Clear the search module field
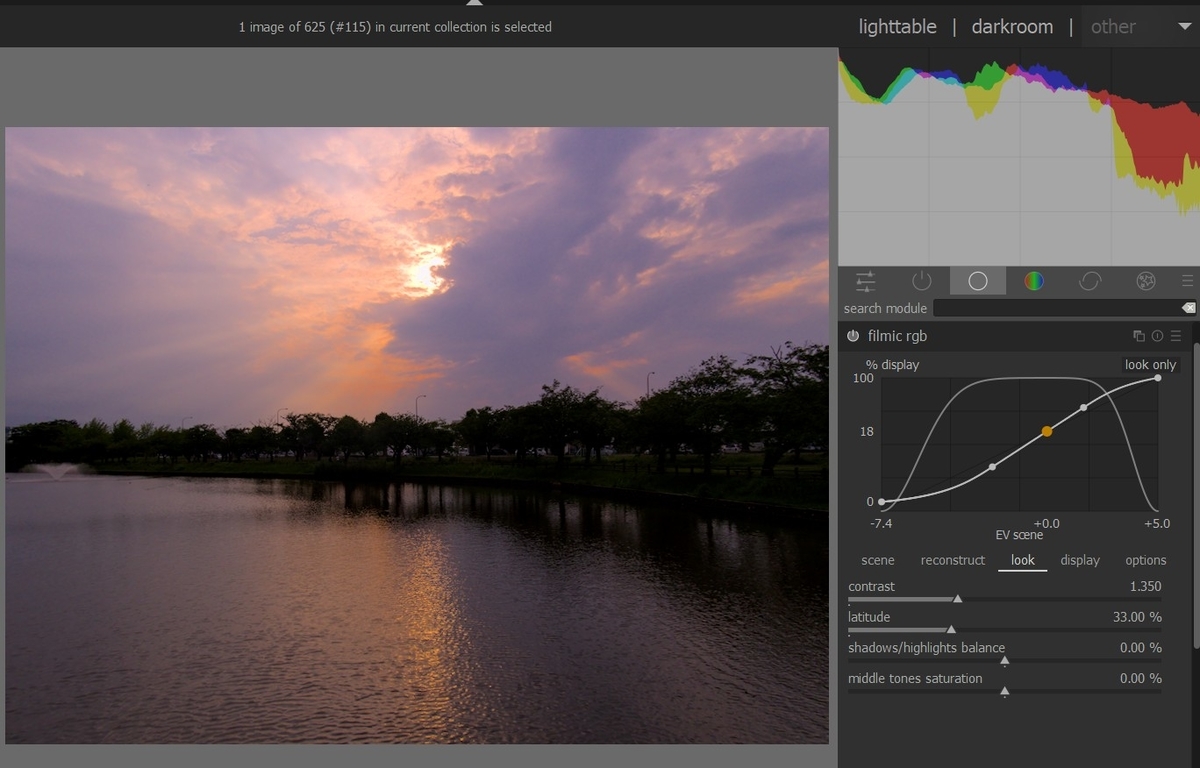1200x768 pixels. [1187, 308]
